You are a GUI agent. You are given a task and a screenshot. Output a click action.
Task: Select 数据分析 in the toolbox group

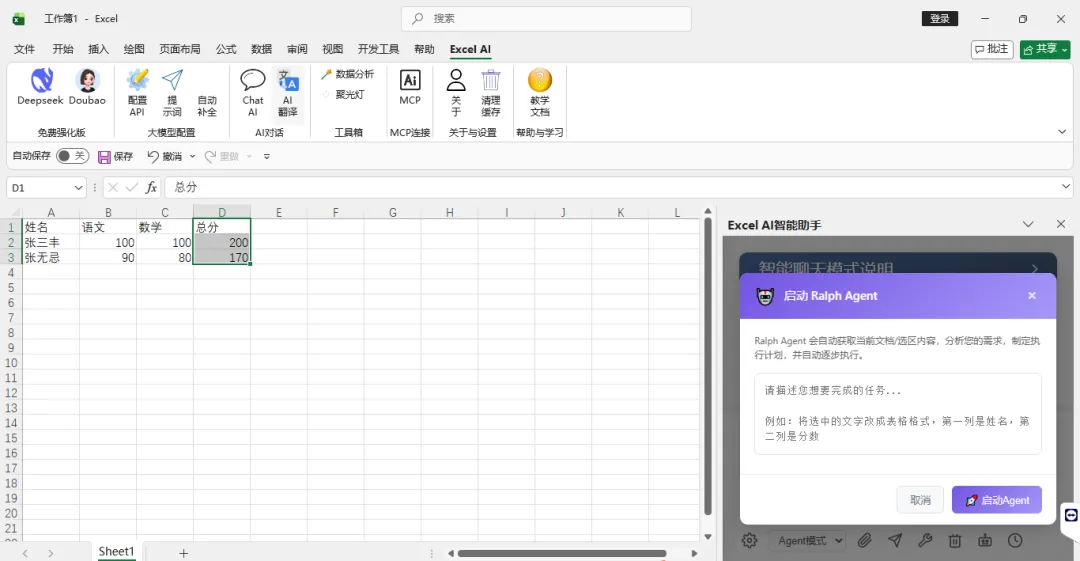[348, 74]
